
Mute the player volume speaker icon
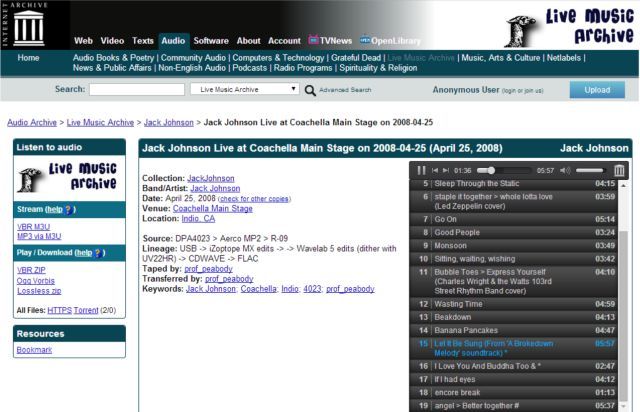click(x=566, y=171)
